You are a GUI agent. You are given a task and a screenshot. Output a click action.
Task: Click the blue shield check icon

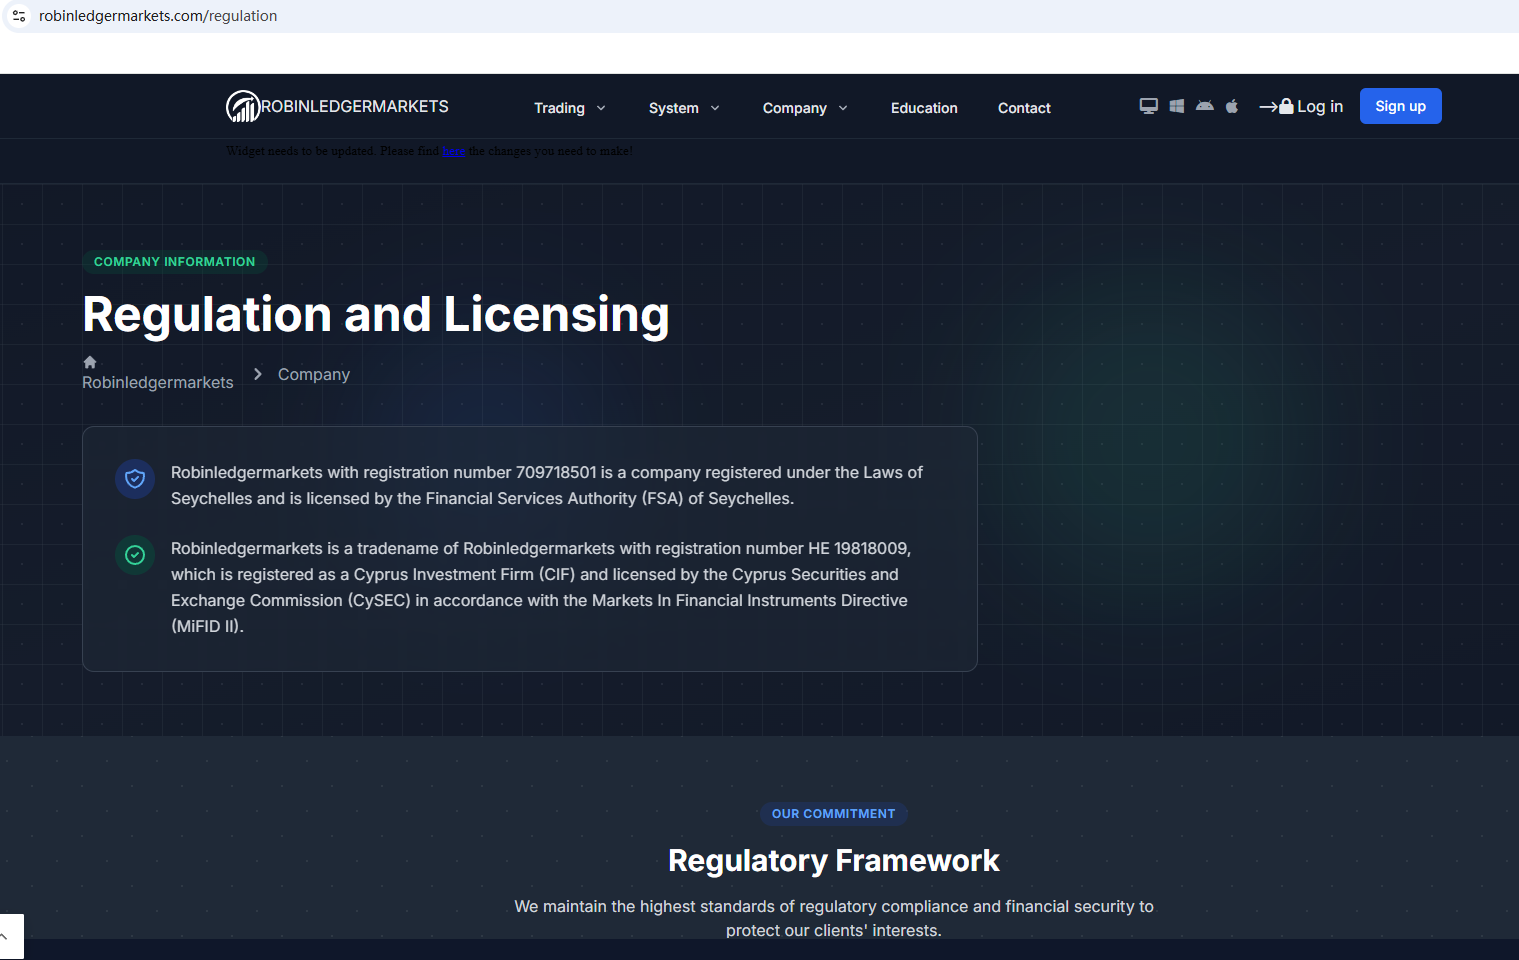point(135,479)
